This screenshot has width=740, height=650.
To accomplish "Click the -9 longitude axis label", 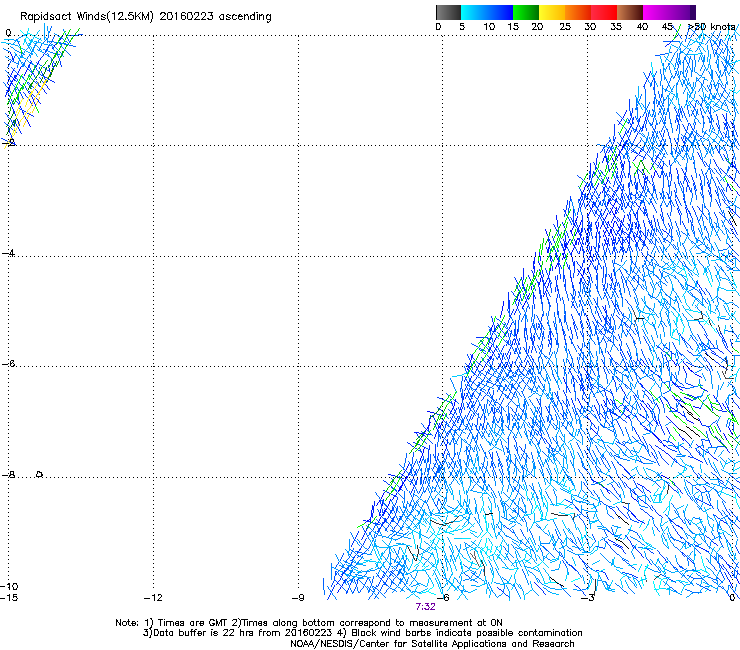I will click(298, 598).
